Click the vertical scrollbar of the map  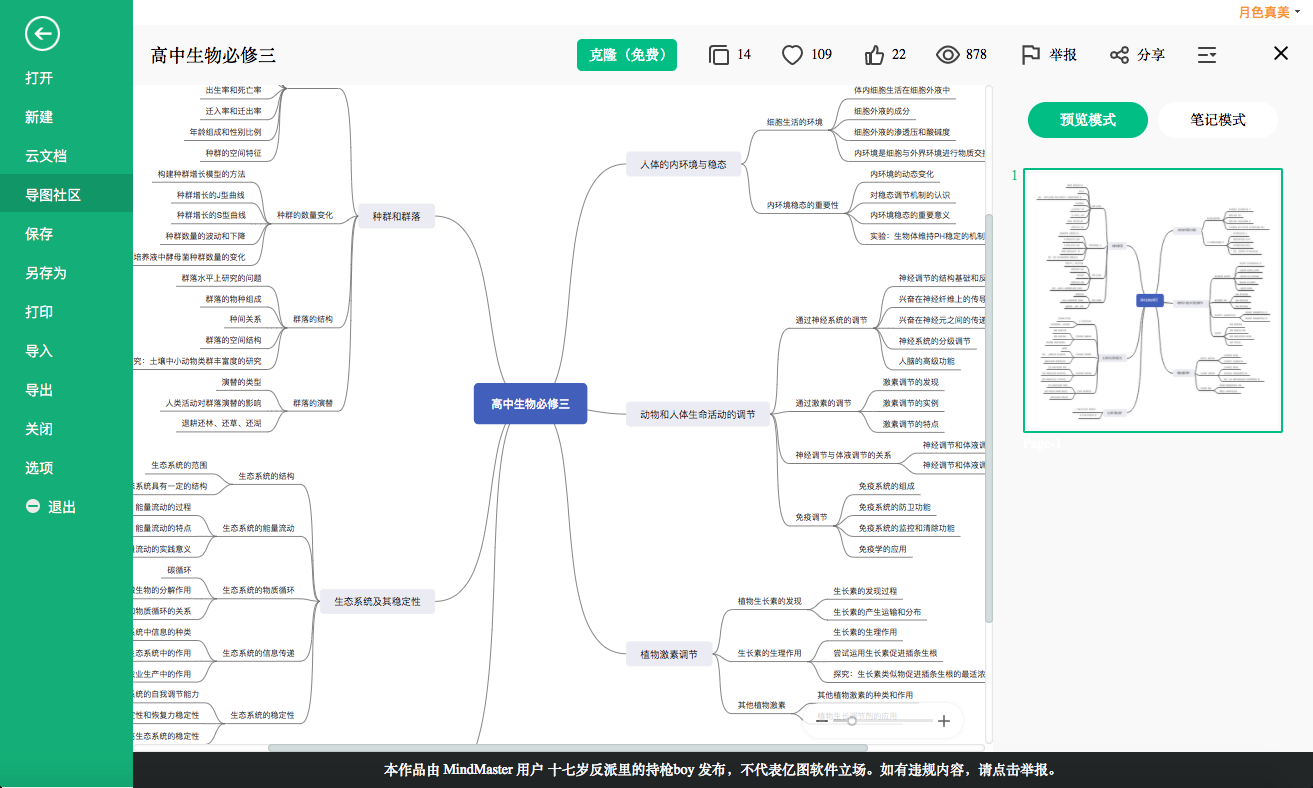(x=989, y=417)
